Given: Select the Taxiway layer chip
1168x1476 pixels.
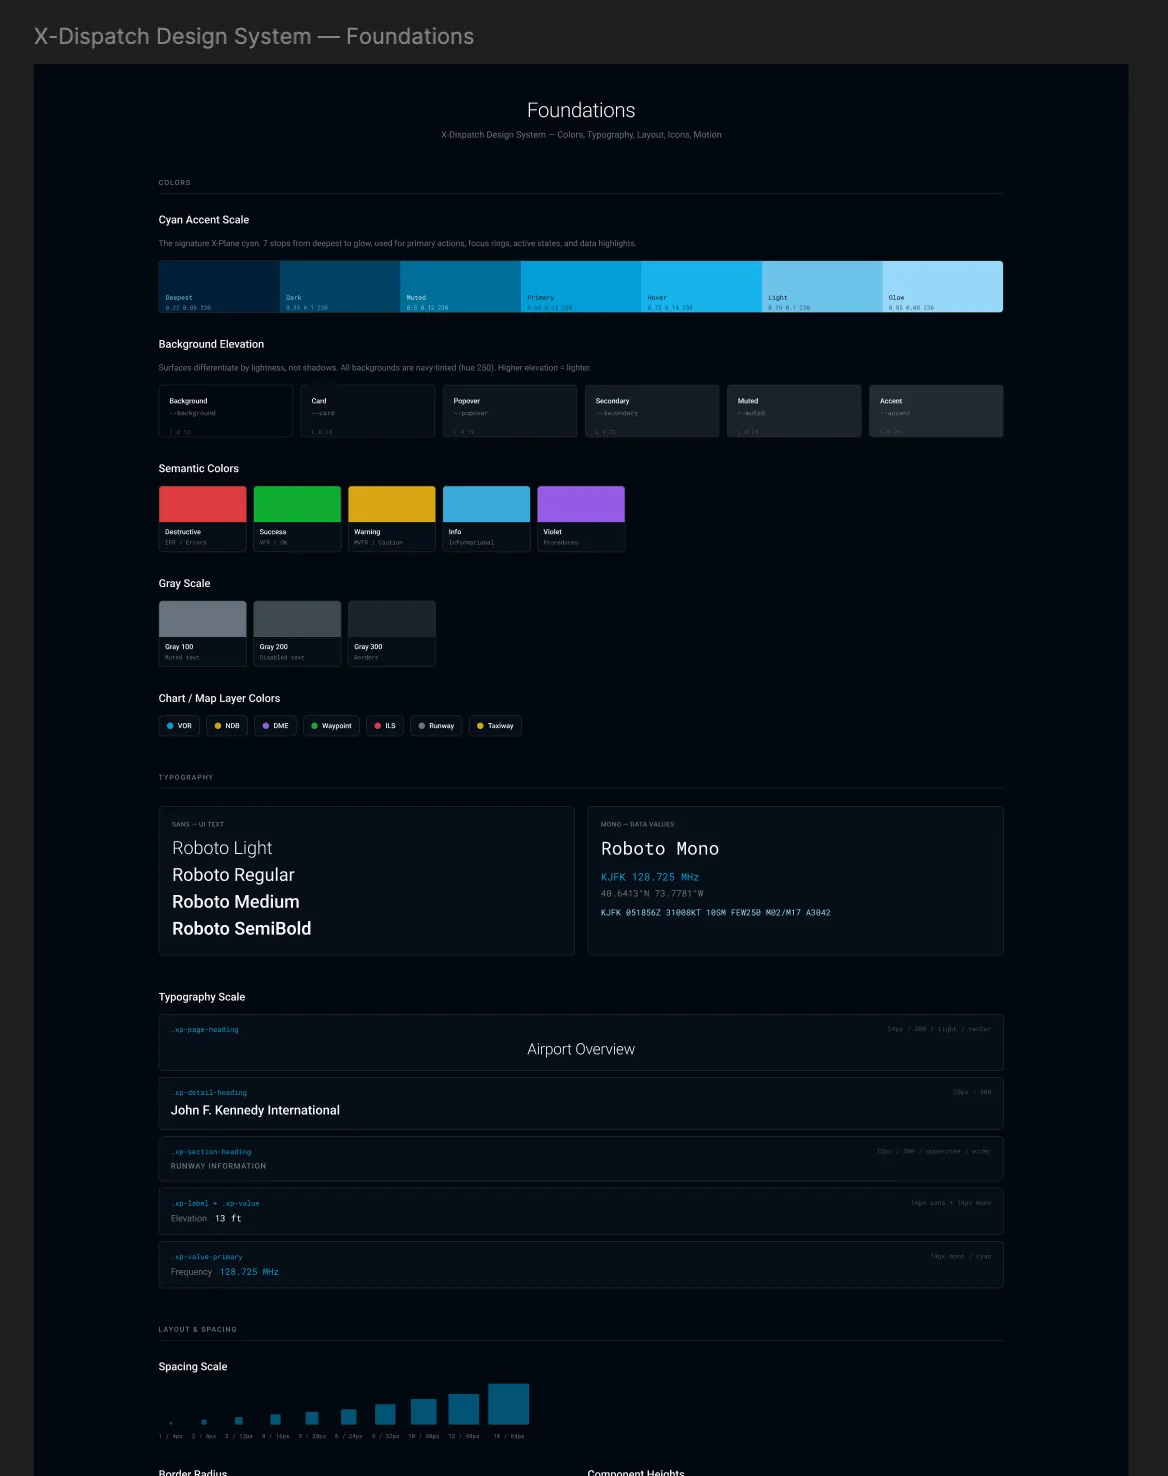Looking at the screenshot, I should point(495,726).
